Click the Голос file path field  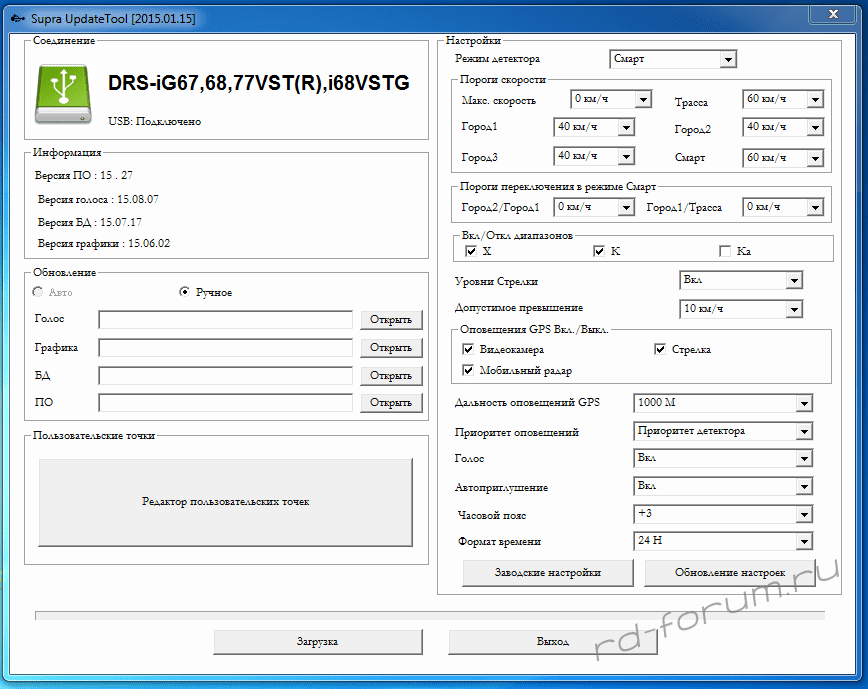point(225,319)
